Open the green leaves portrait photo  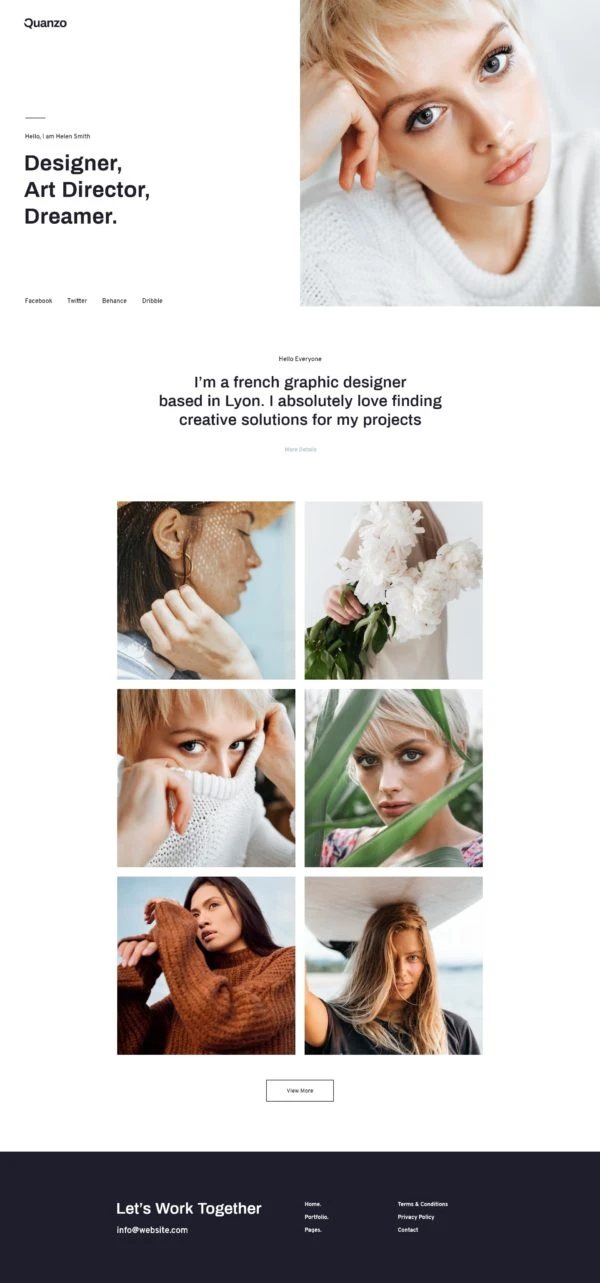pos(394,778)
